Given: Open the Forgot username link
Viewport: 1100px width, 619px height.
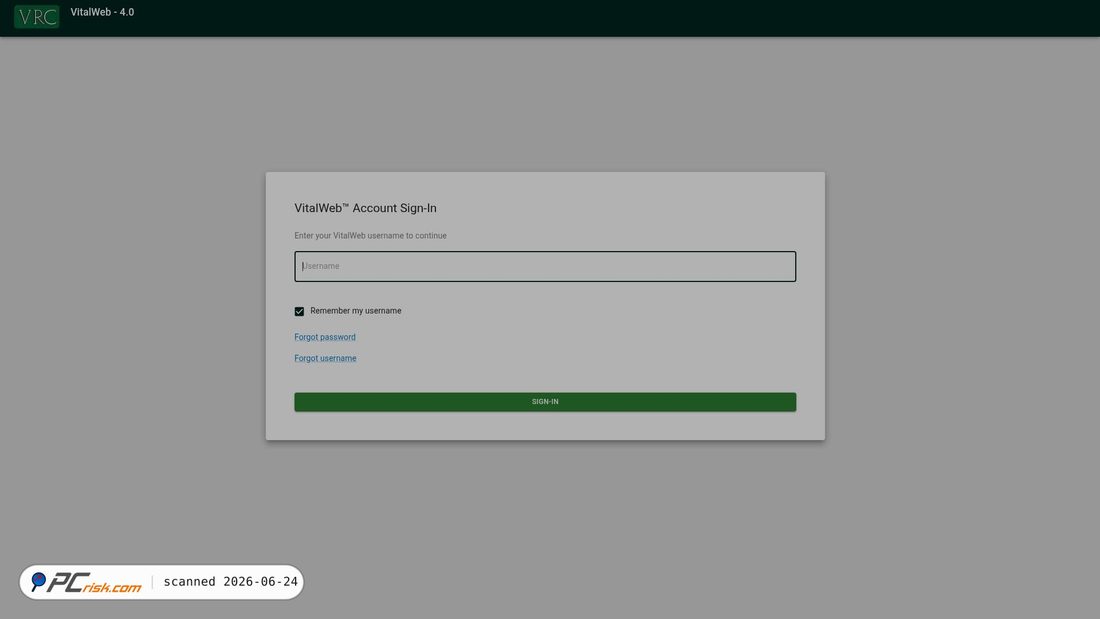Looking at the screenshot, I should click(326, 359).
